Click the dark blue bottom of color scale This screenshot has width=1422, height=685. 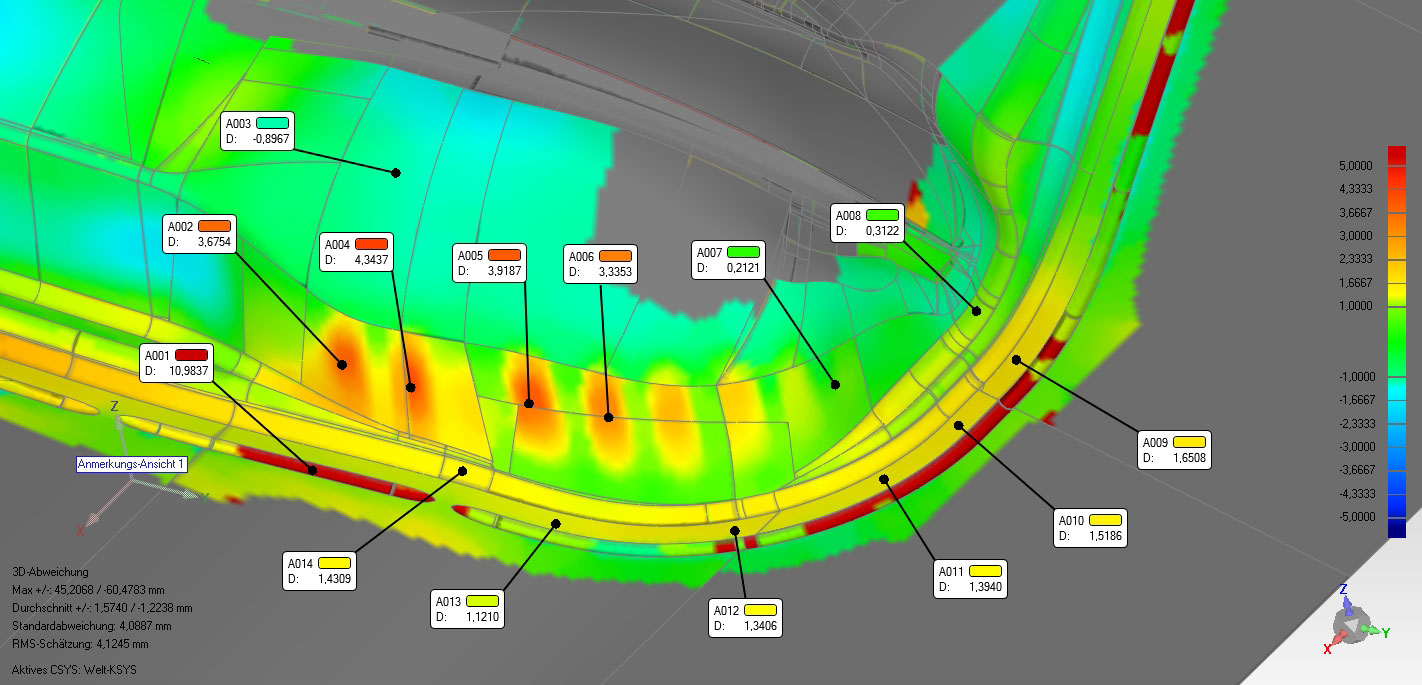(1397, 529)
